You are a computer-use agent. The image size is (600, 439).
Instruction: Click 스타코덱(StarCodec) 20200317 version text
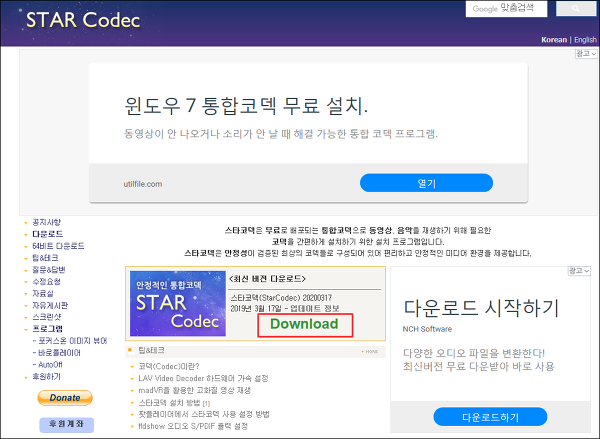281,298
